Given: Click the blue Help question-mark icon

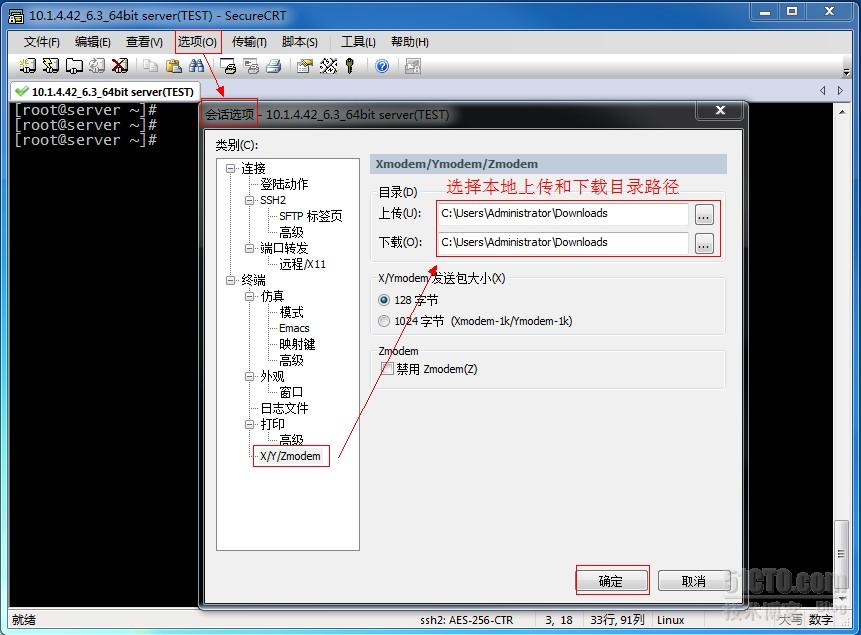Looking at the screenshot, I should pos(382,66).
